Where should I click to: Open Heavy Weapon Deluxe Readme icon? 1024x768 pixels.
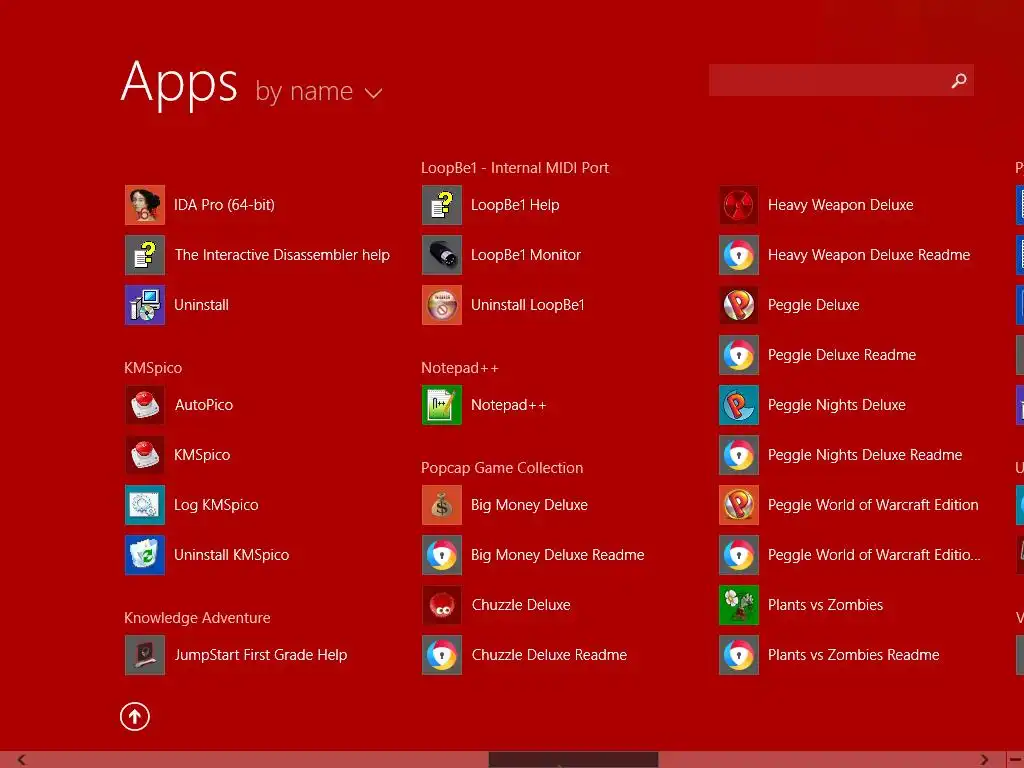click(x=739, y=255)
